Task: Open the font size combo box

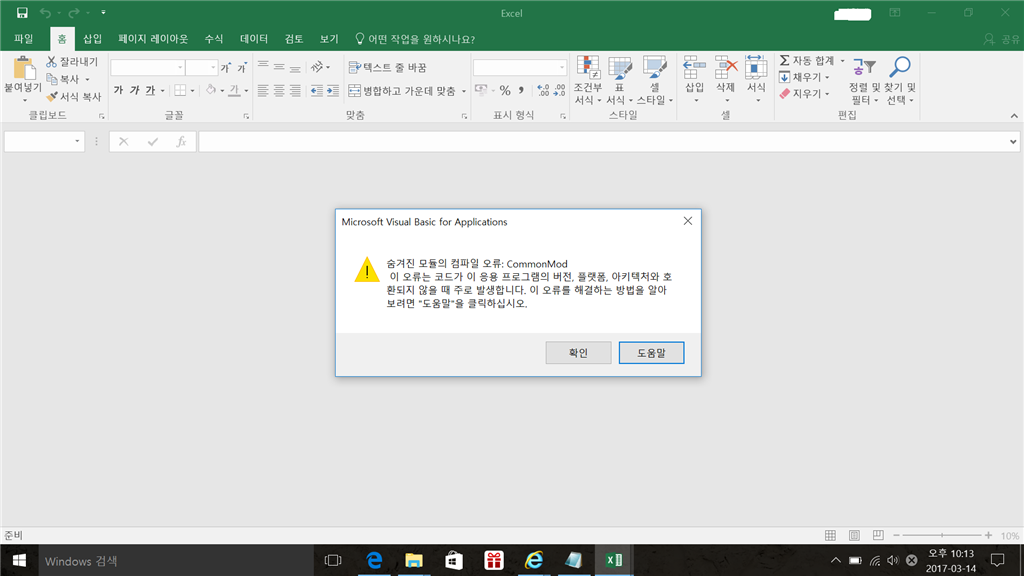Action: click(x=201, y=67)
